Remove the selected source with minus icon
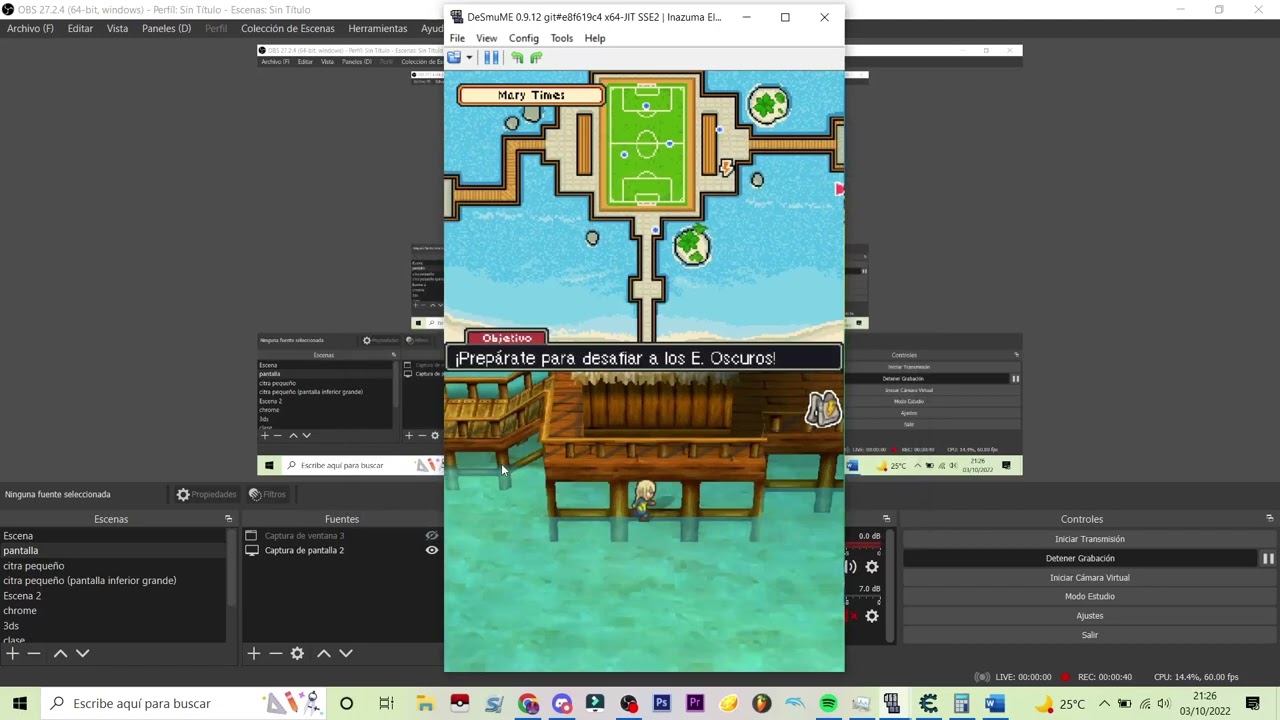The image size is (1280, 720). (276, 653)
